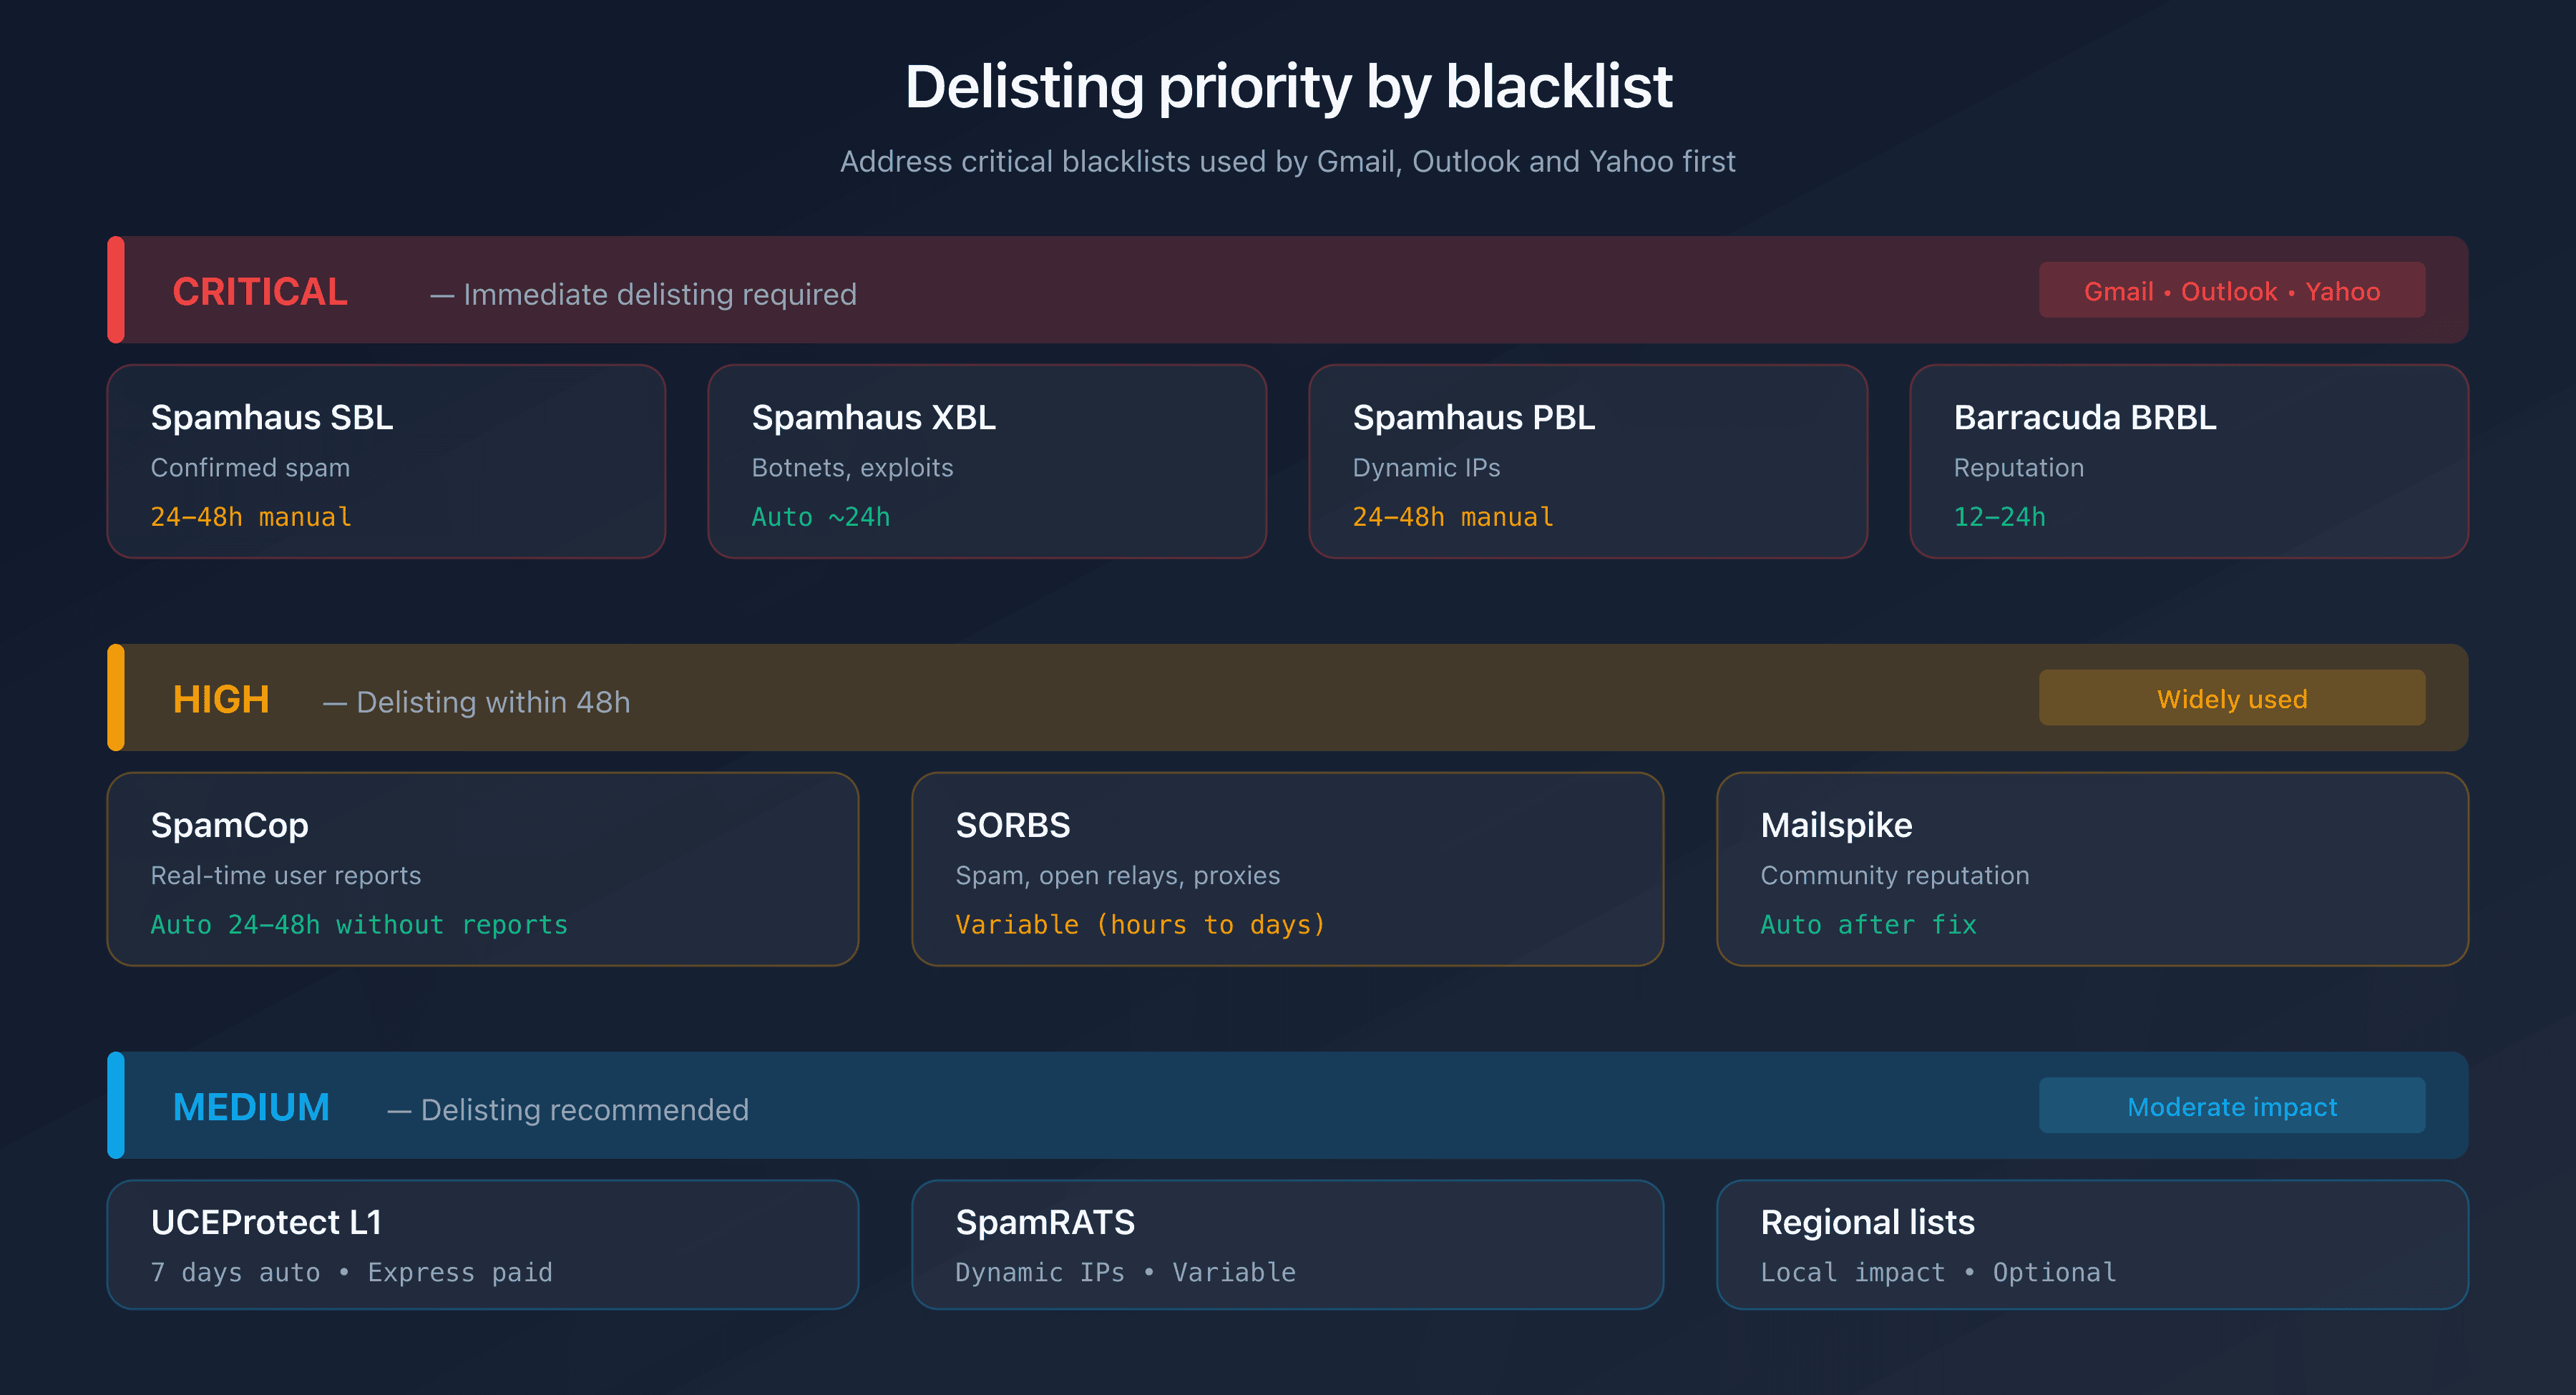Image resolution: width=2576 pixels, height=1395 pixels.
Task: Select the Mailspike title
Action: (1836, 825)
